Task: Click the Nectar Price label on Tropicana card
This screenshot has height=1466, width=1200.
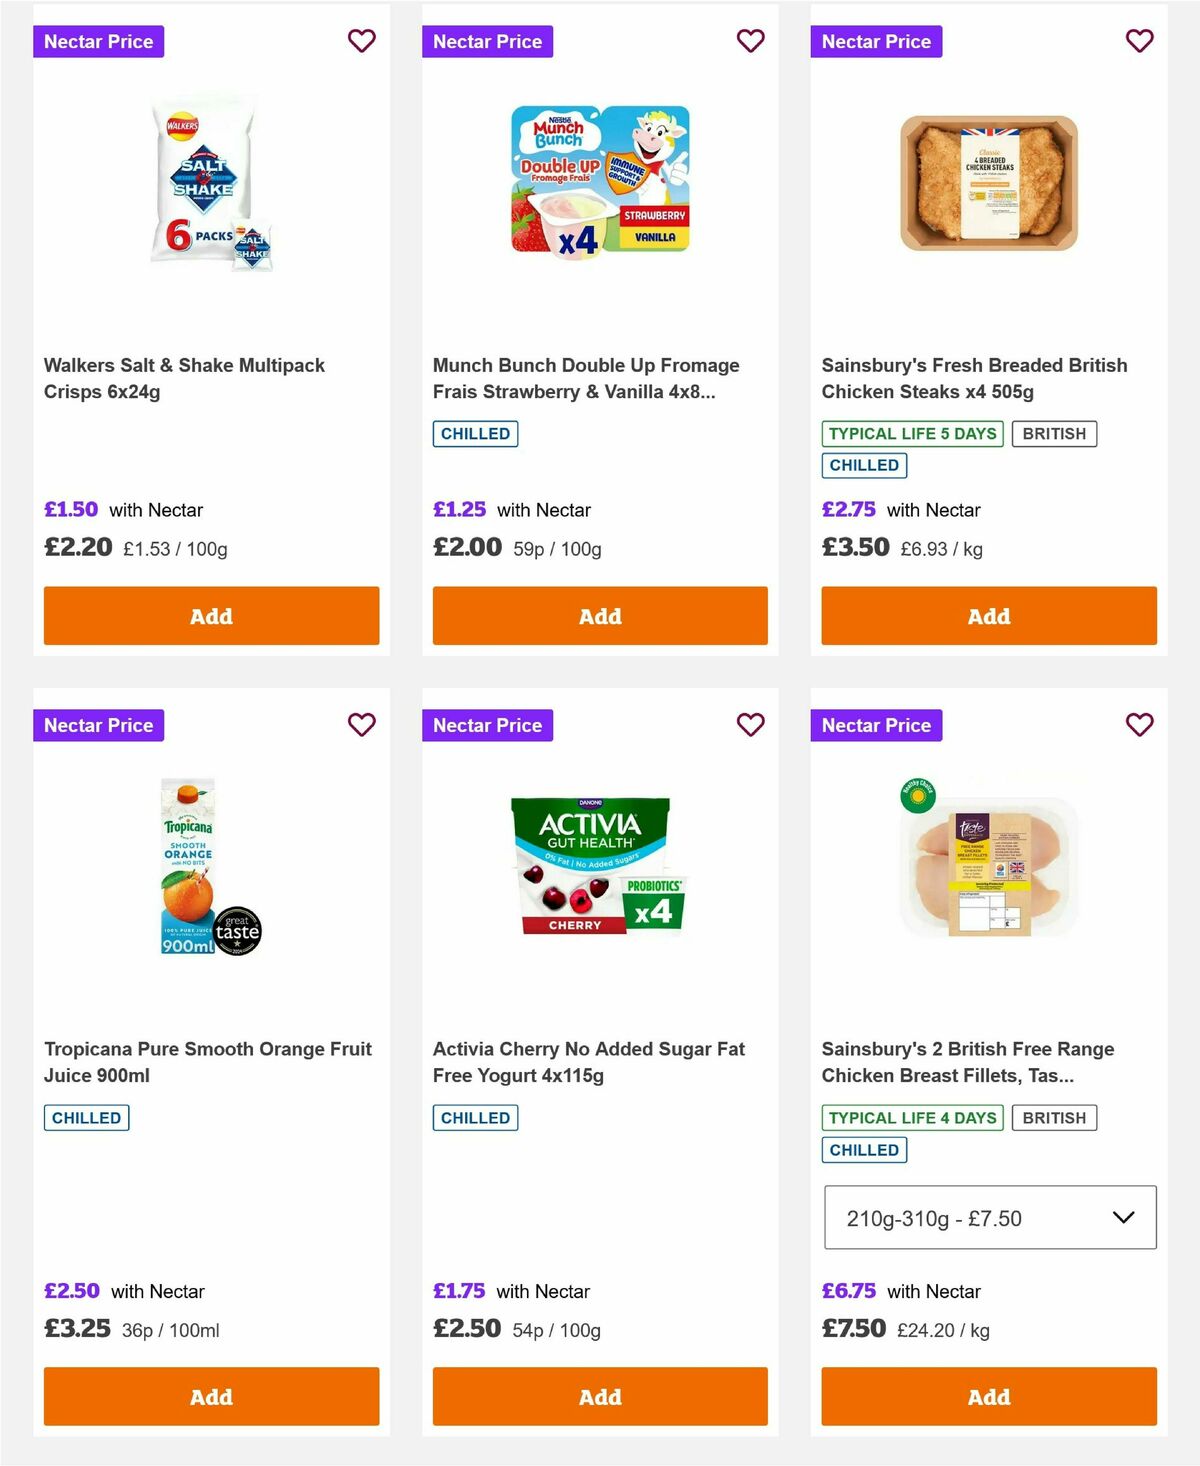Action: point(99,725)
